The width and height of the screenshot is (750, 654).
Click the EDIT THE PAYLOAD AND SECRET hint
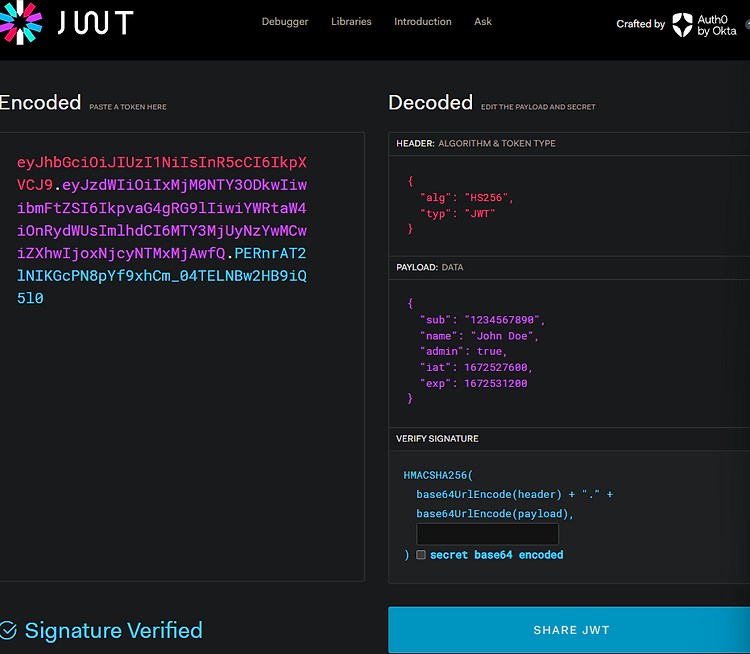[538, 107]
